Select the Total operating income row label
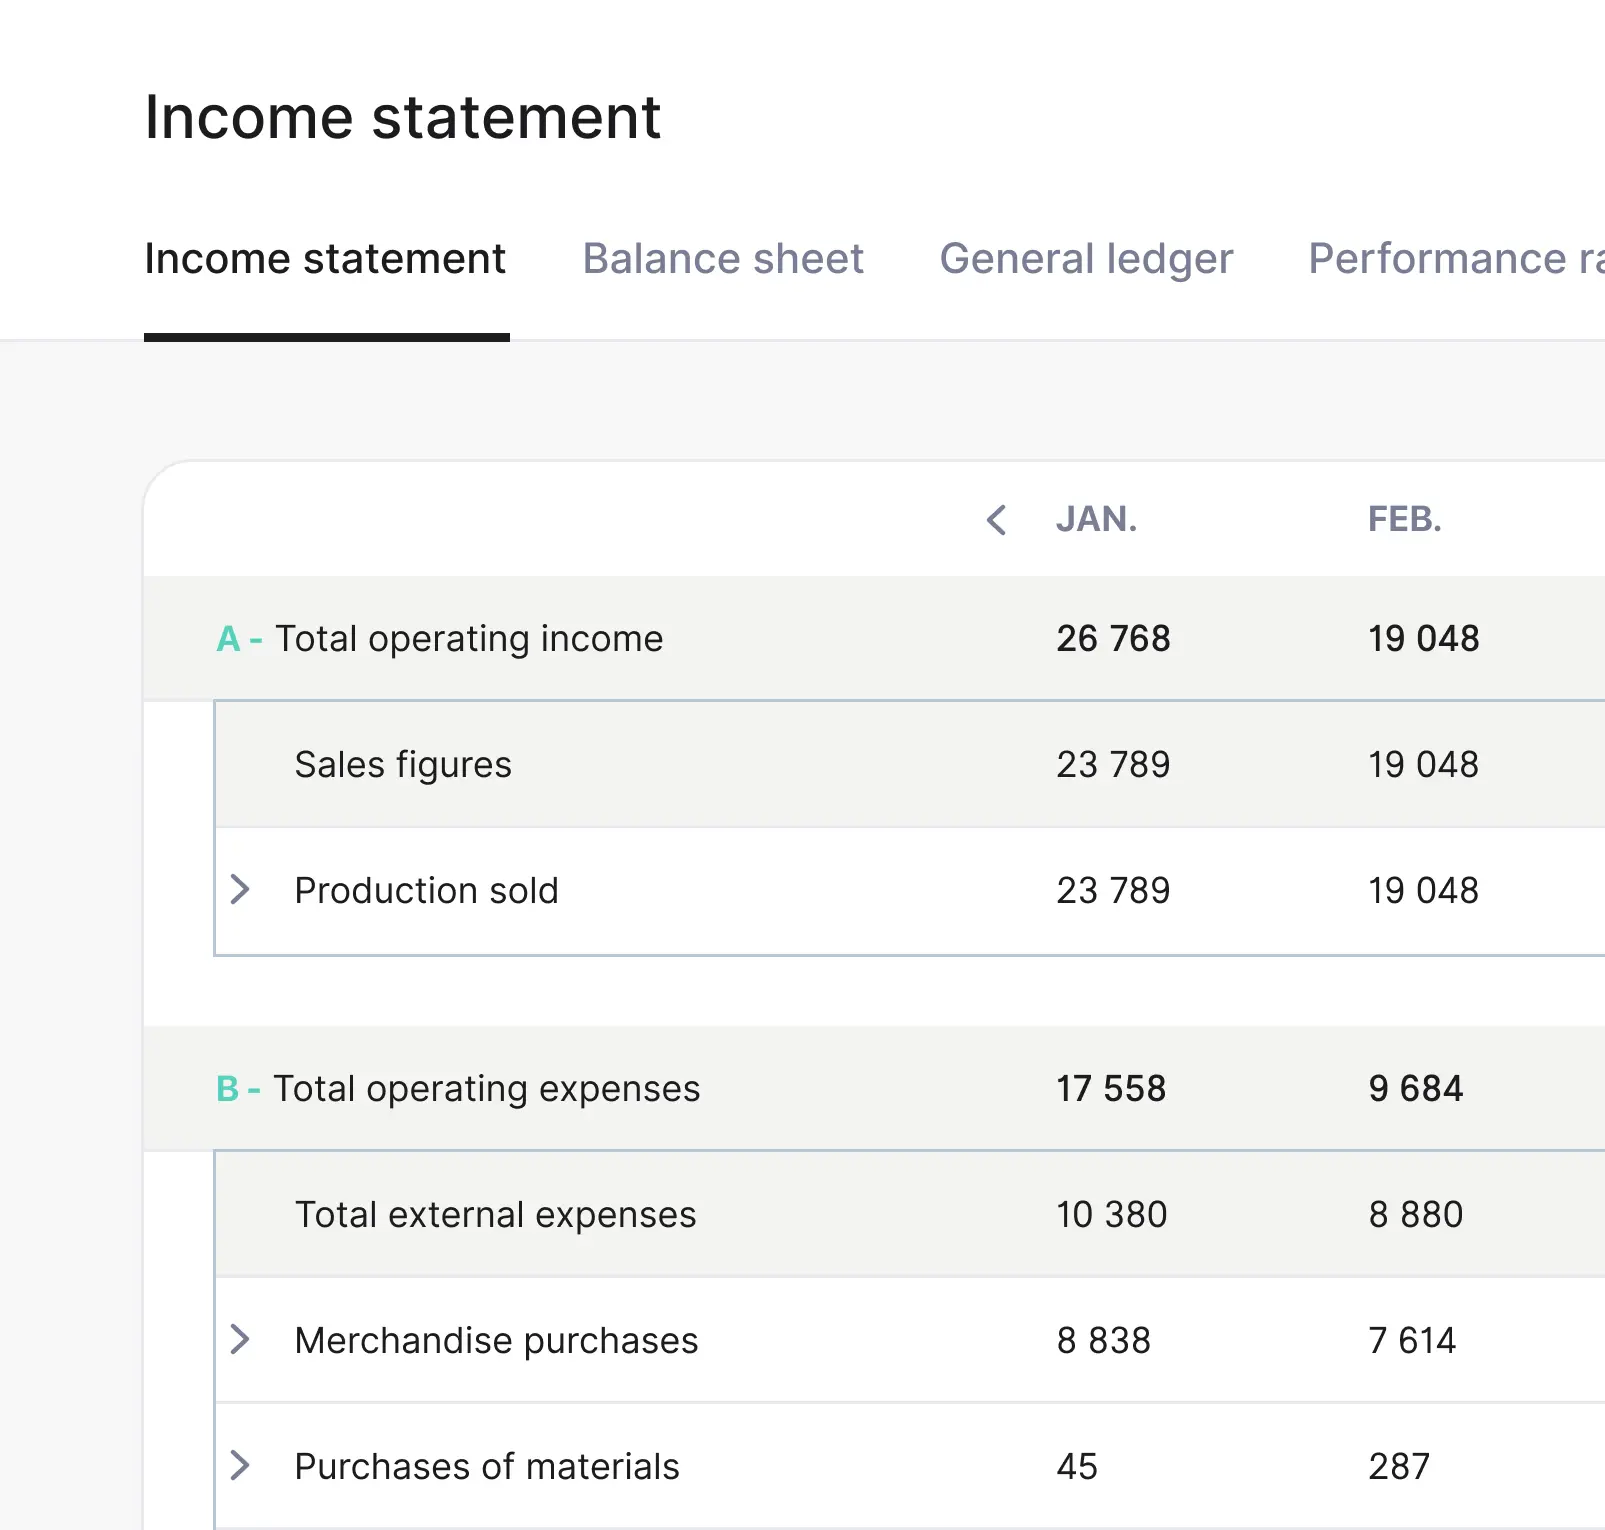Image resolution: width=1605 pixels, height=1530 pixels. point(468,639)
